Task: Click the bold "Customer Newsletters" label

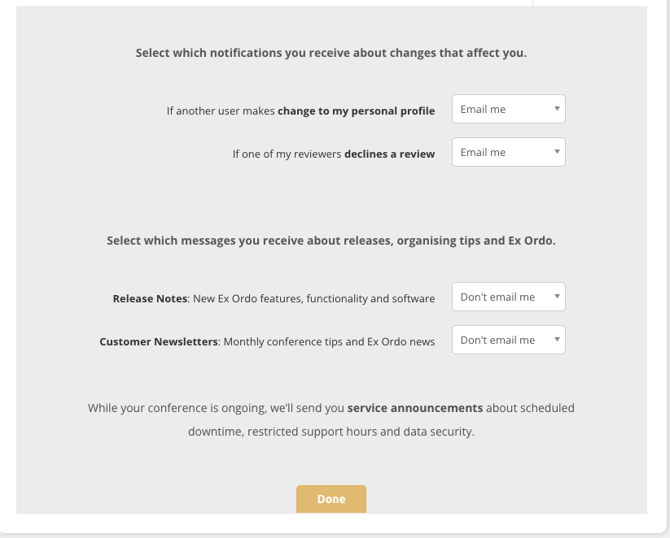Action: (x=158, y=341)
